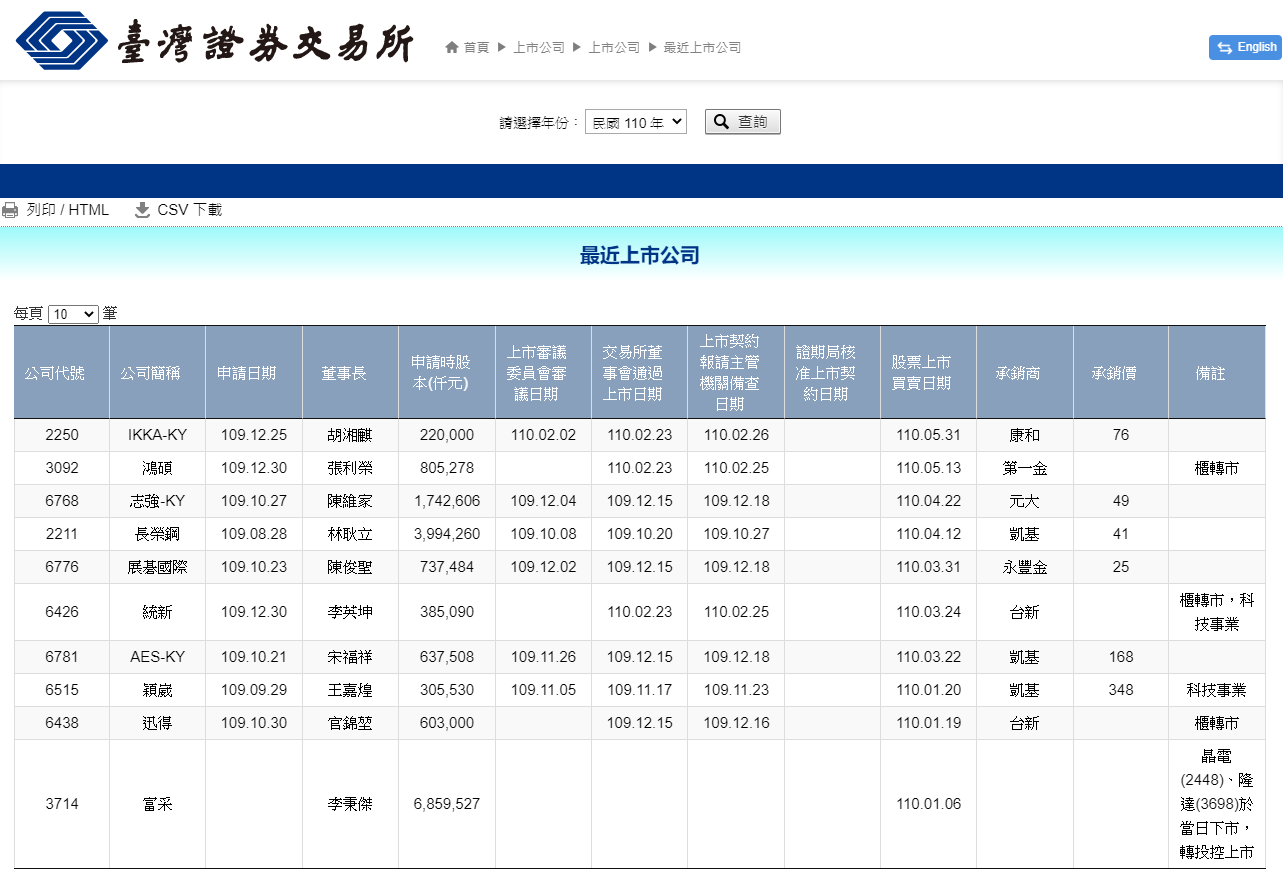
Task: Select company name 統新
Action: click(158, 612)
